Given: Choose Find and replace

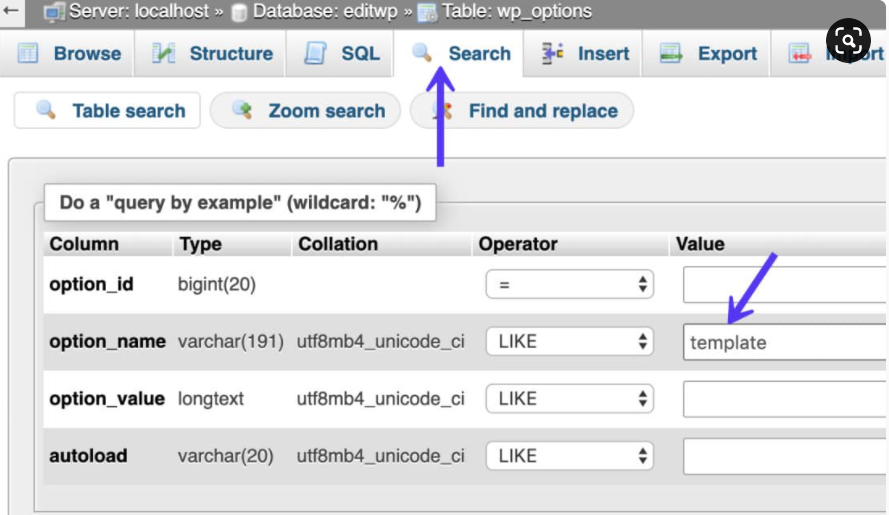Looking at the screenshot, I should (523, 111).
